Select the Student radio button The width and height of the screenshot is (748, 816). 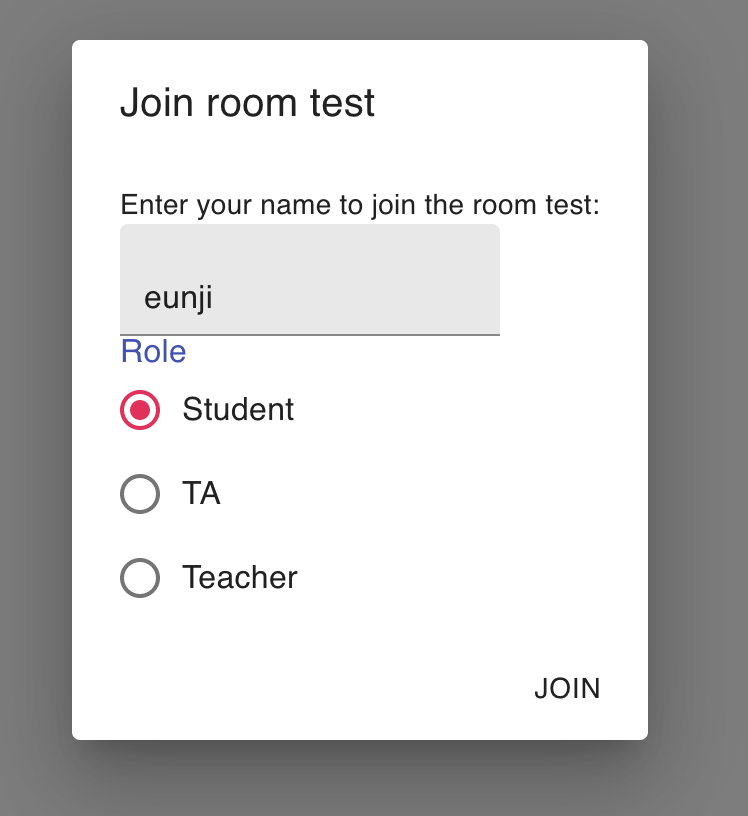pyautogui.click(x=140, y=410)
